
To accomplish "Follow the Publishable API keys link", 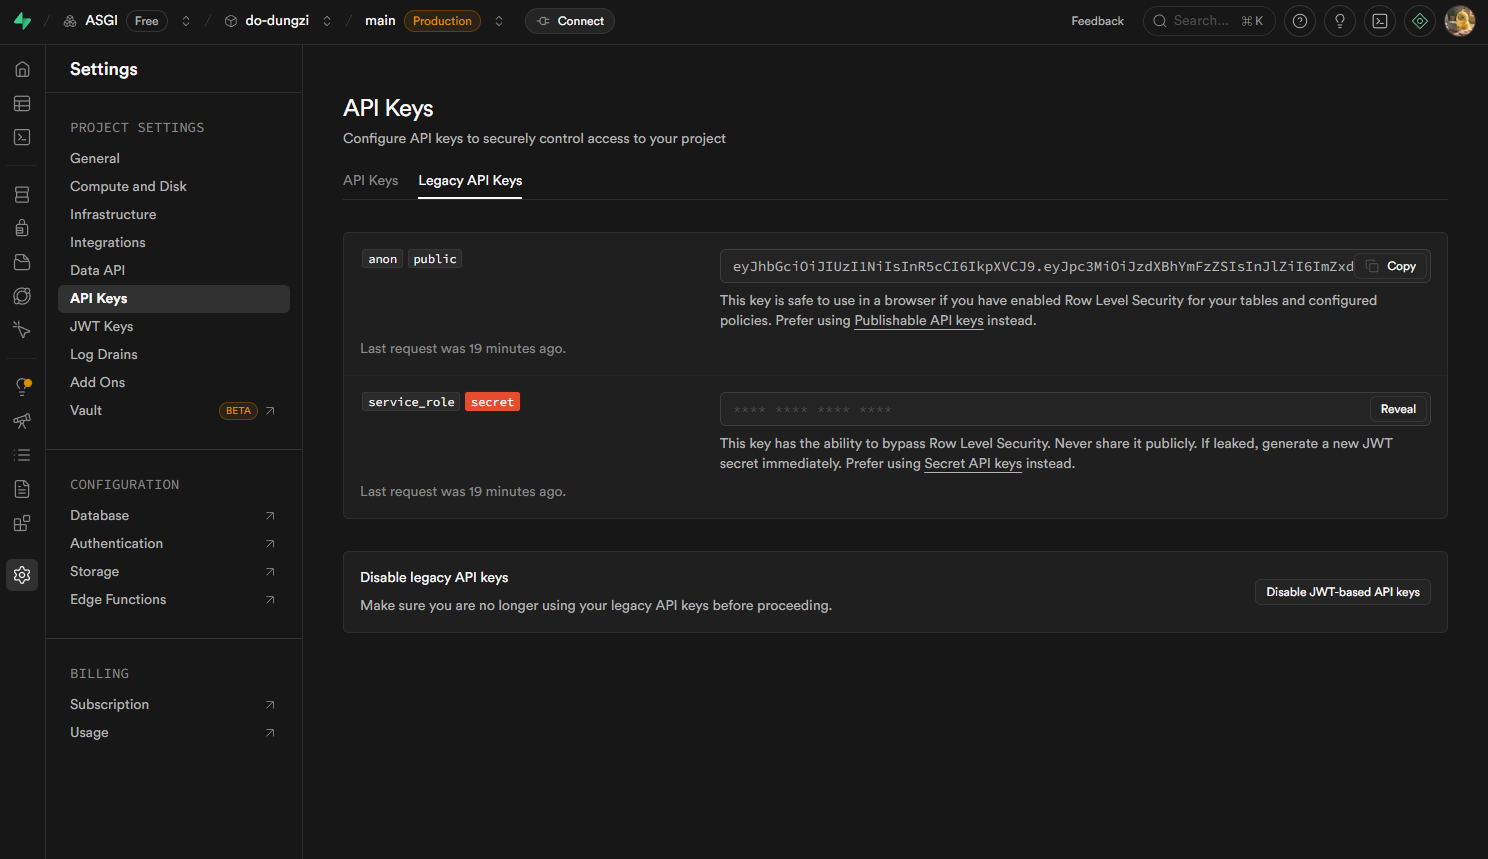I will click(x=918, y=321).
